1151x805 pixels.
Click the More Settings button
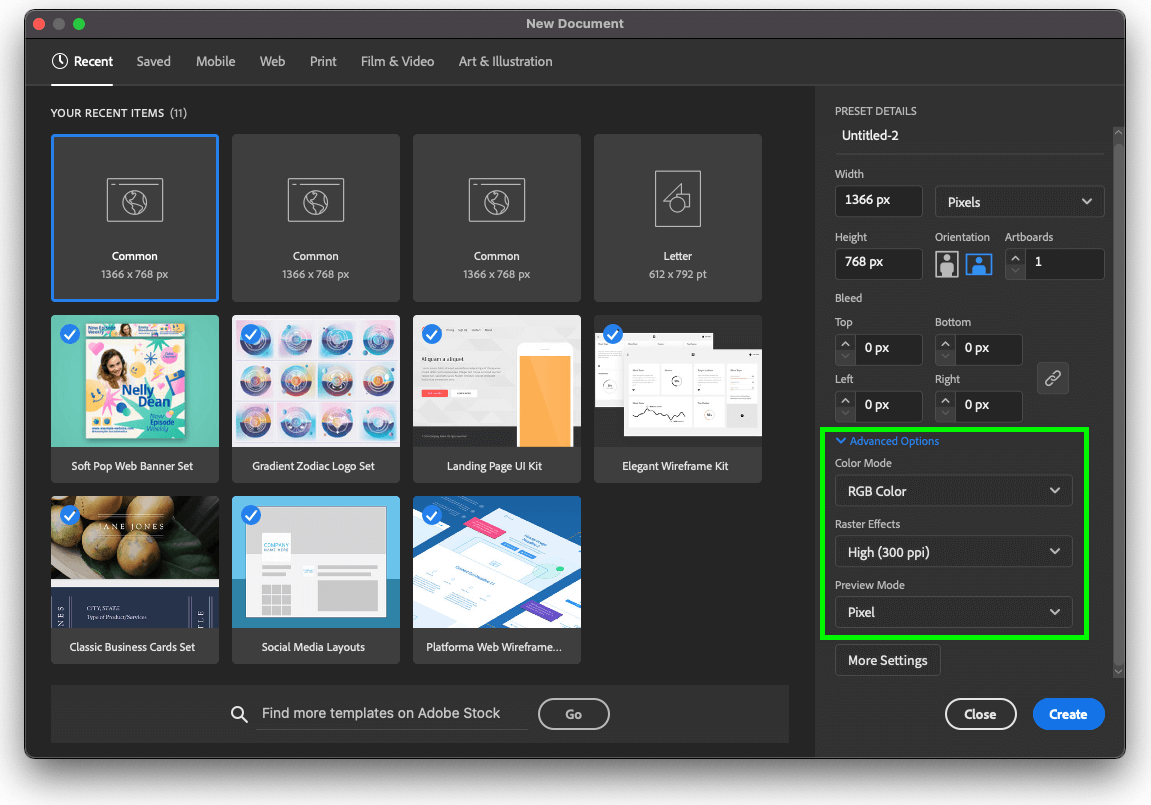click(x=887, y=660)
